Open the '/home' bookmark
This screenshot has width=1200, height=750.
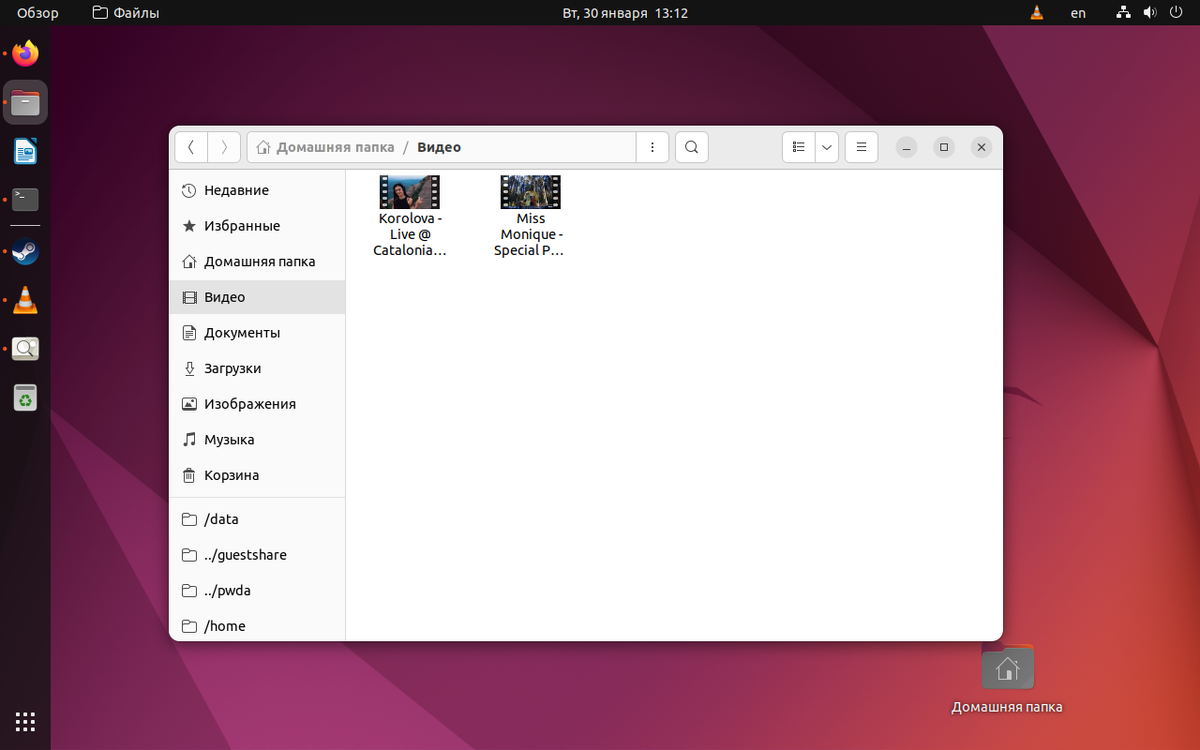click(x=257, y=626)
